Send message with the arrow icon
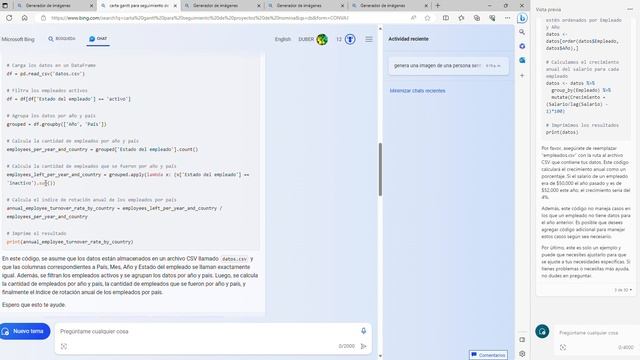This screenshot has width=640, height=360. pos(363,346)
